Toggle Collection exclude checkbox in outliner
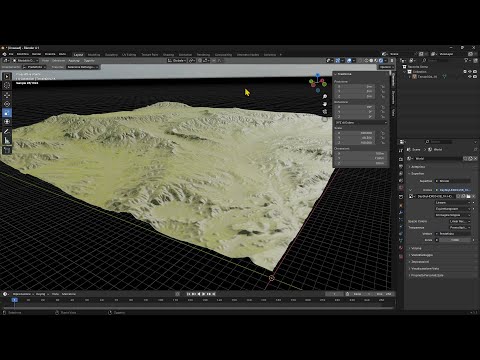Screen dimensions: 480x360 pos(465,72)
